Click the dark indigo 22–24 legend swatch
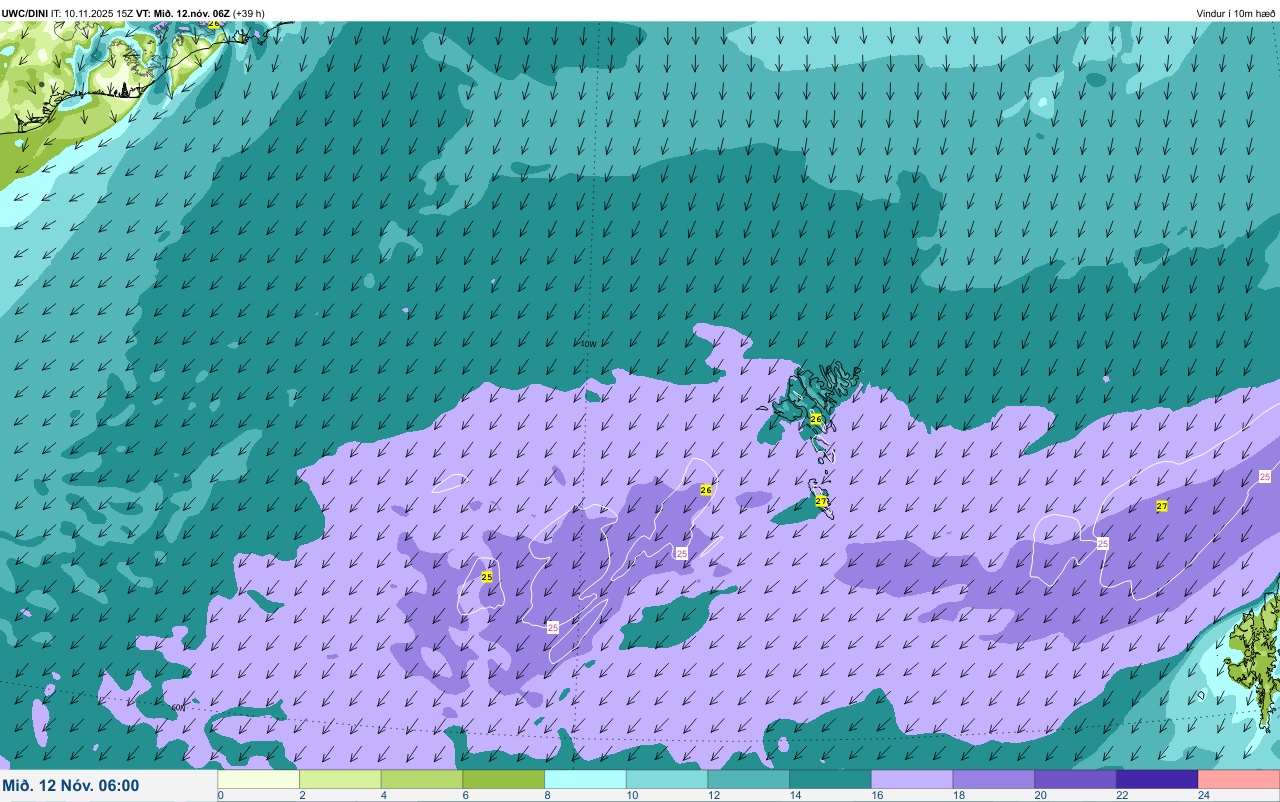 click(1157, 779)
